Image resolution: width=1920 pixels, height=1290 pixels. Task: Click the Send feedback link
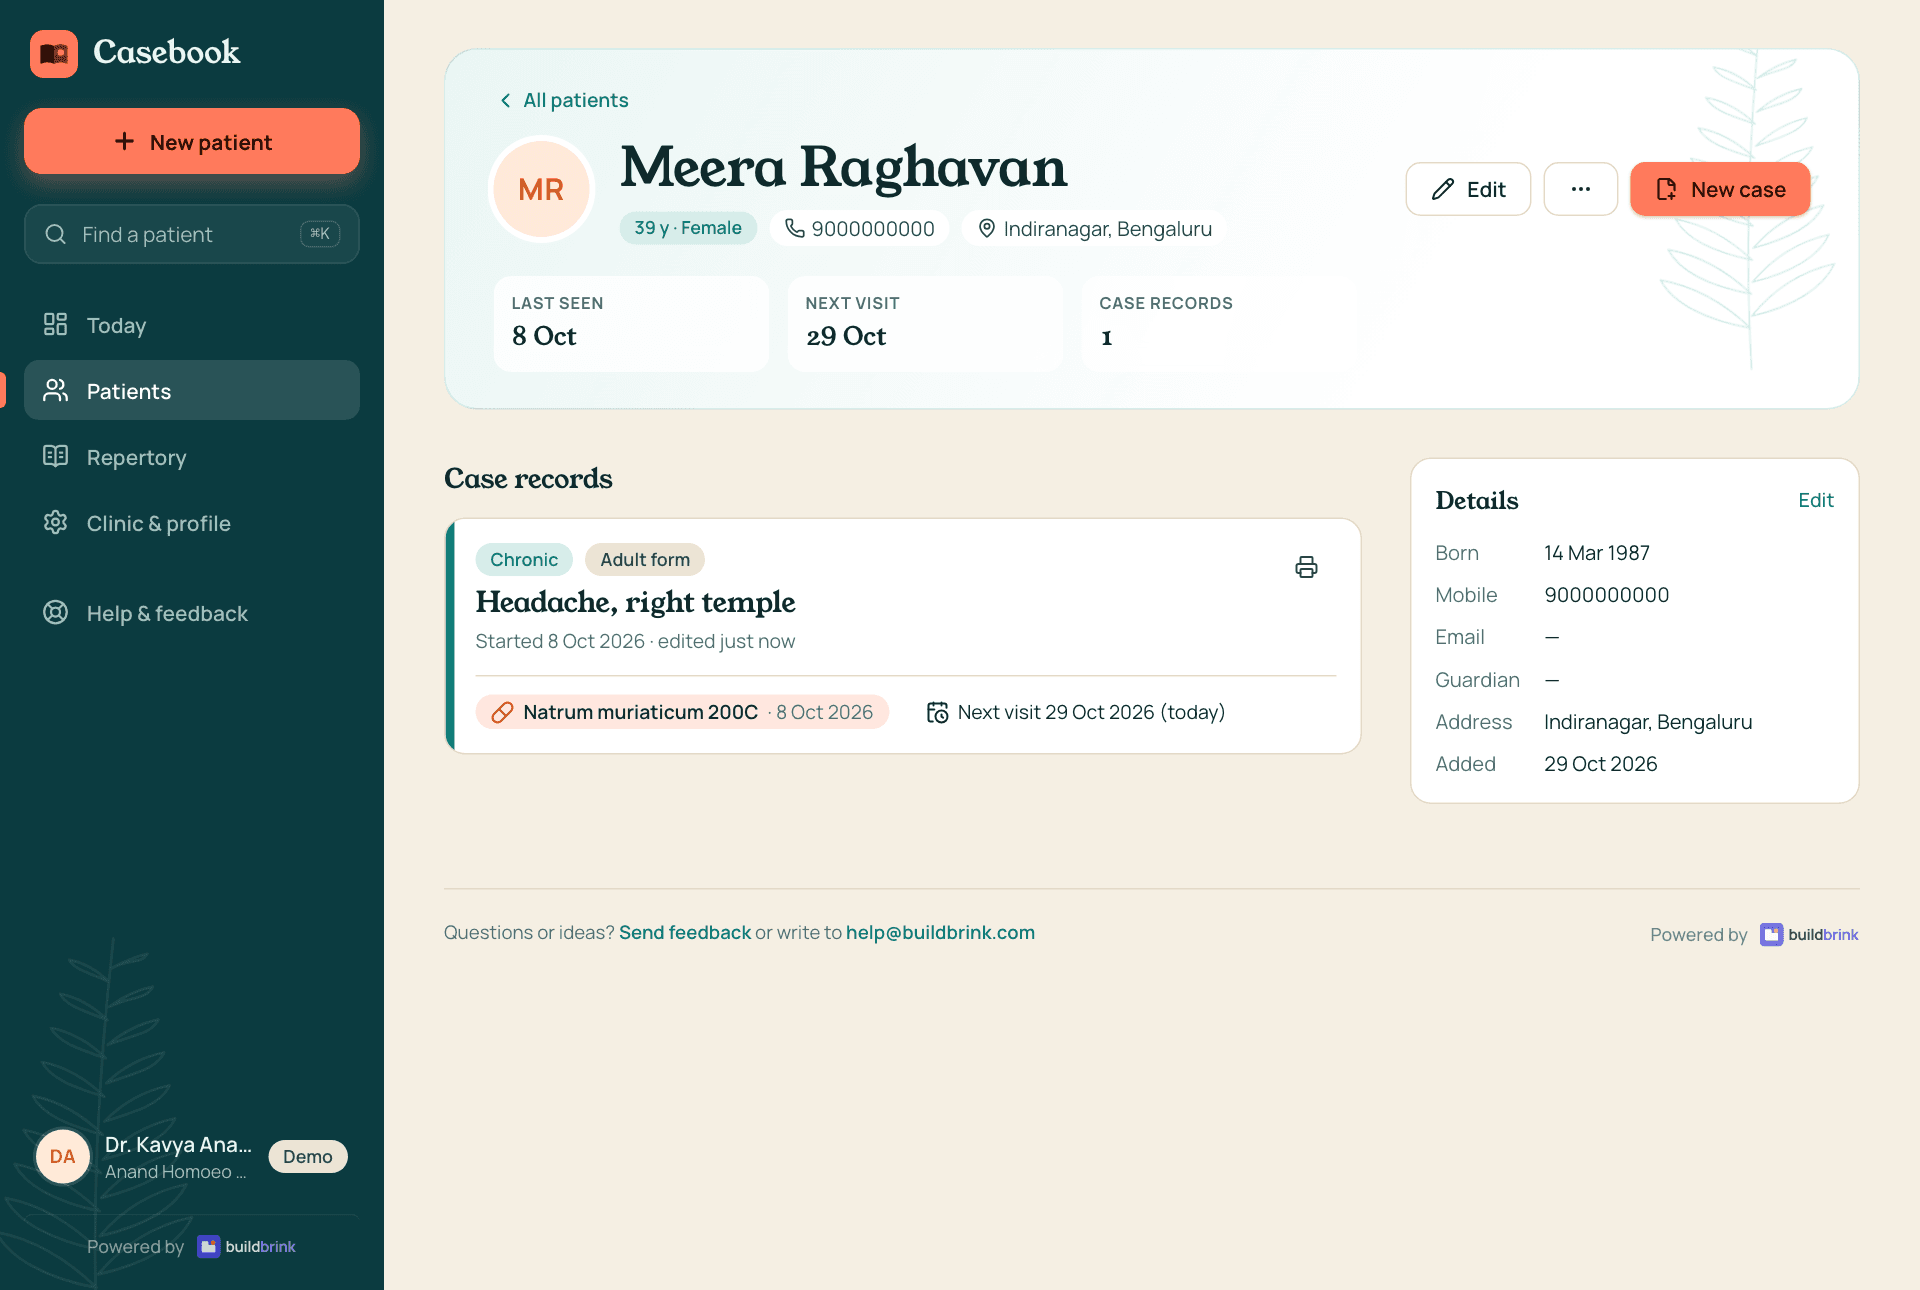pyautogui.click(x=685, y=932)
